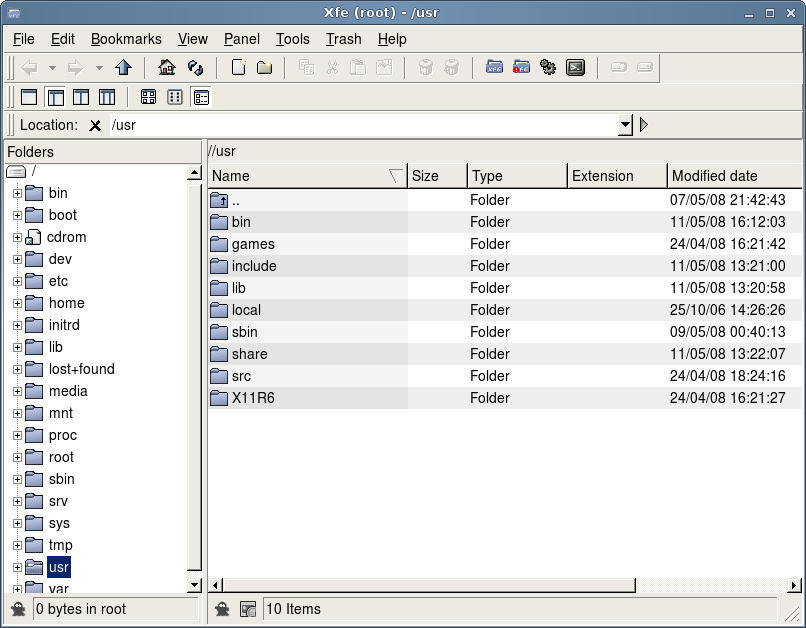The image size is (806, 628).
Task: Show properties of the selected file
Action: 384,67
